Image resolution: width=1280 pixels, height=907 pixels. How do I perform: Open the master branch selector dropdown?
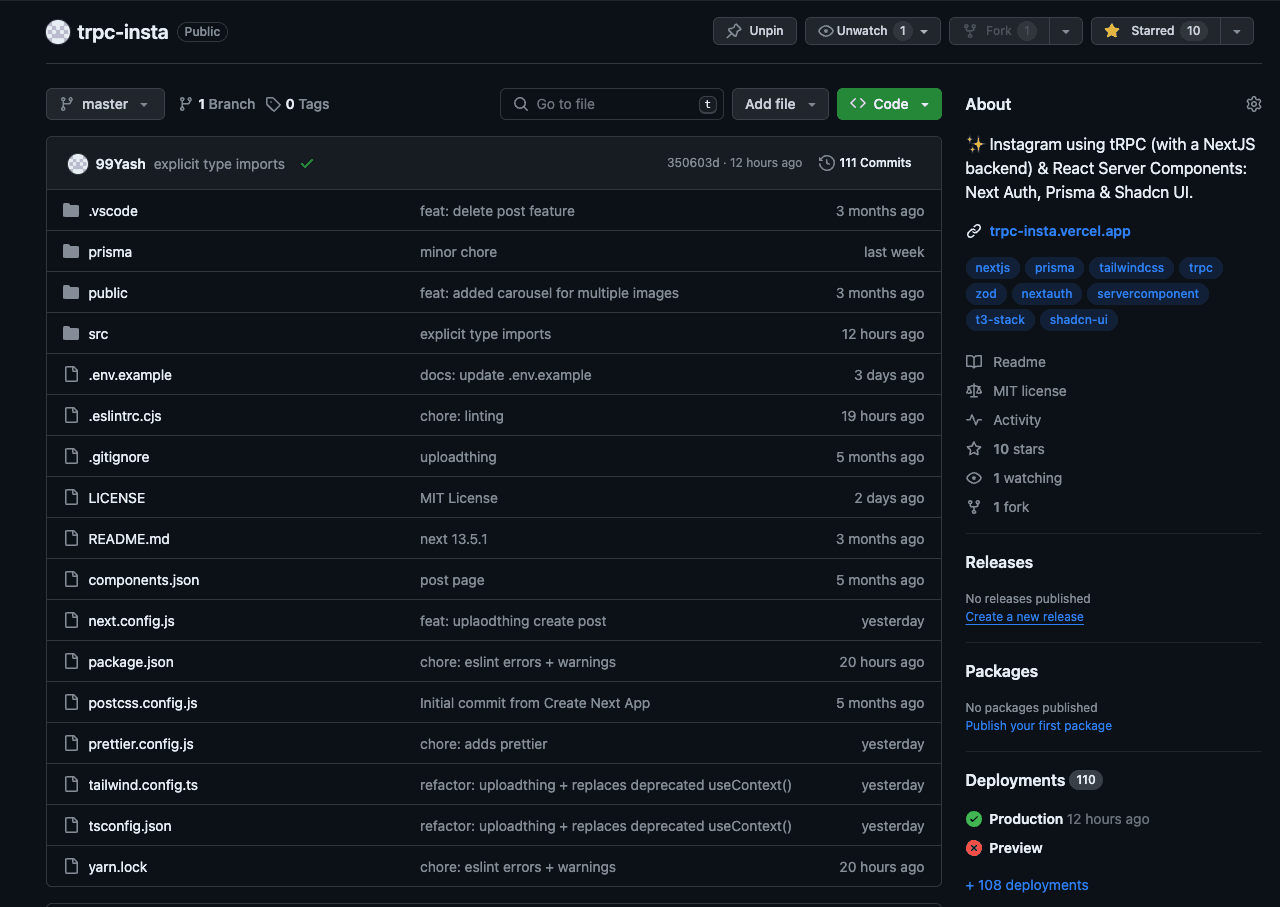coord(105,104)
